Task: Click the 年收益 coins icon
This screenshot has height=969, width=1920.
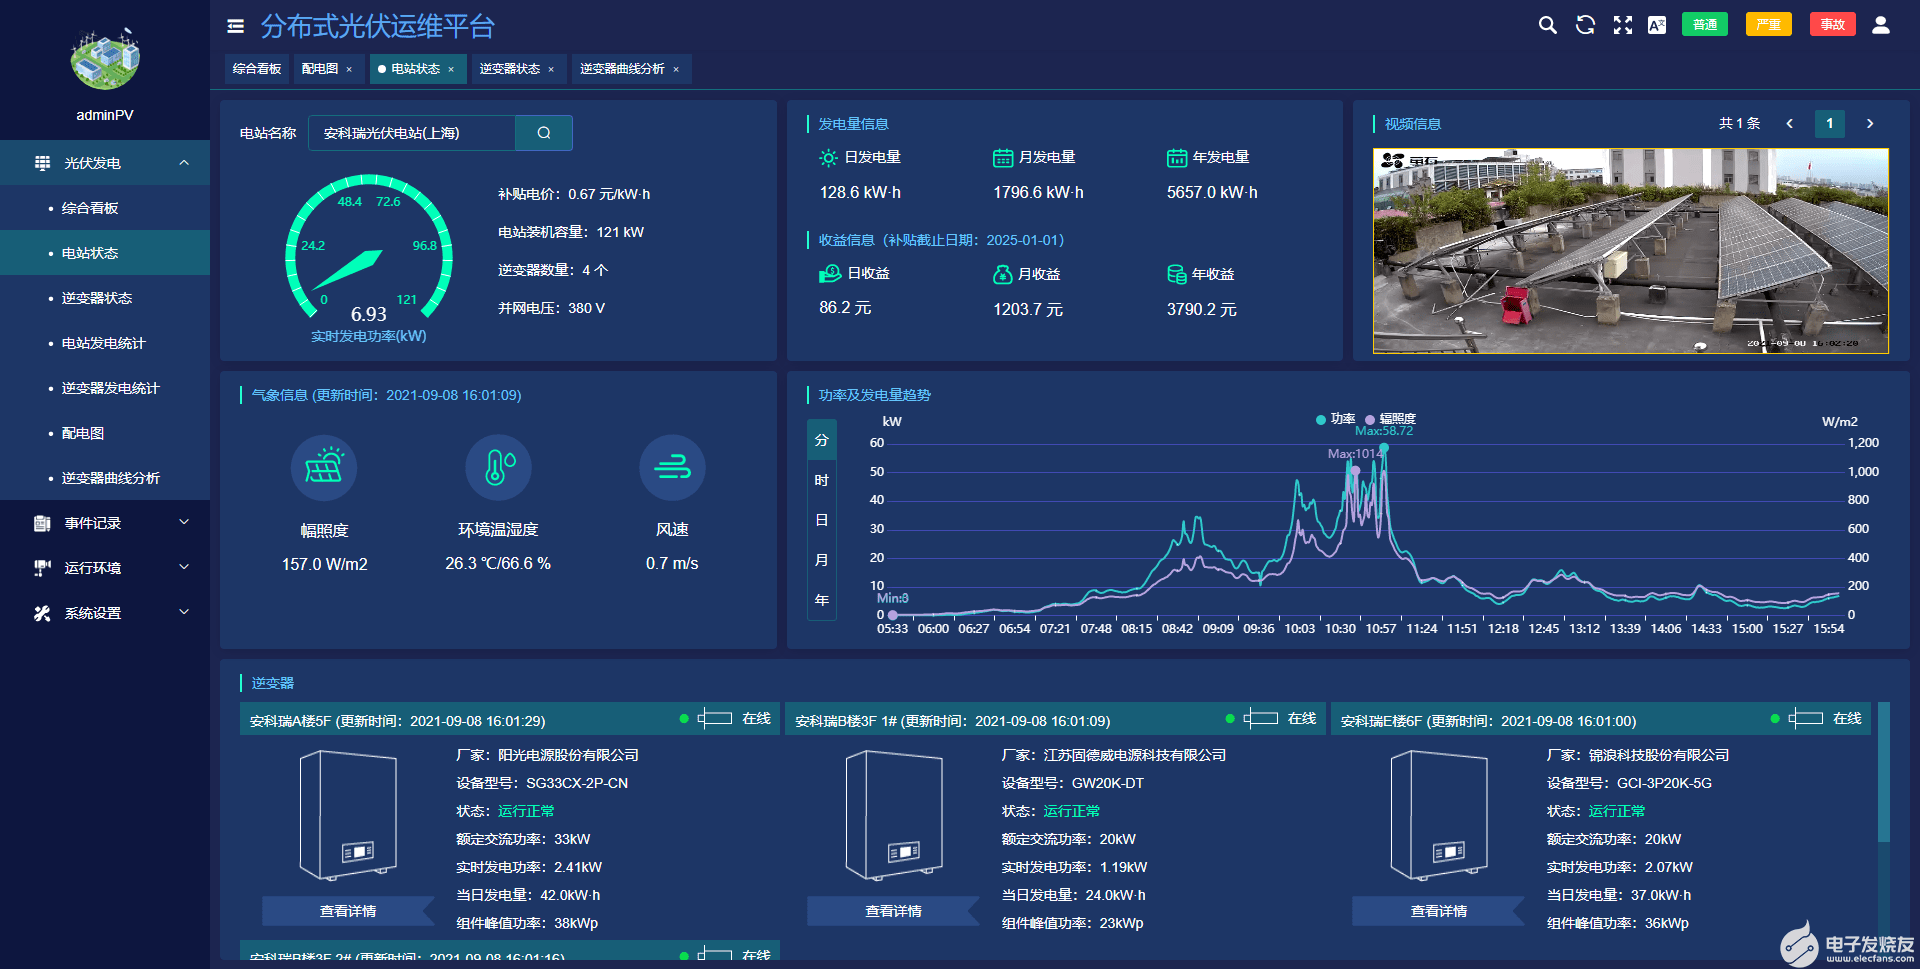Action: click(x=1177, y=274)
